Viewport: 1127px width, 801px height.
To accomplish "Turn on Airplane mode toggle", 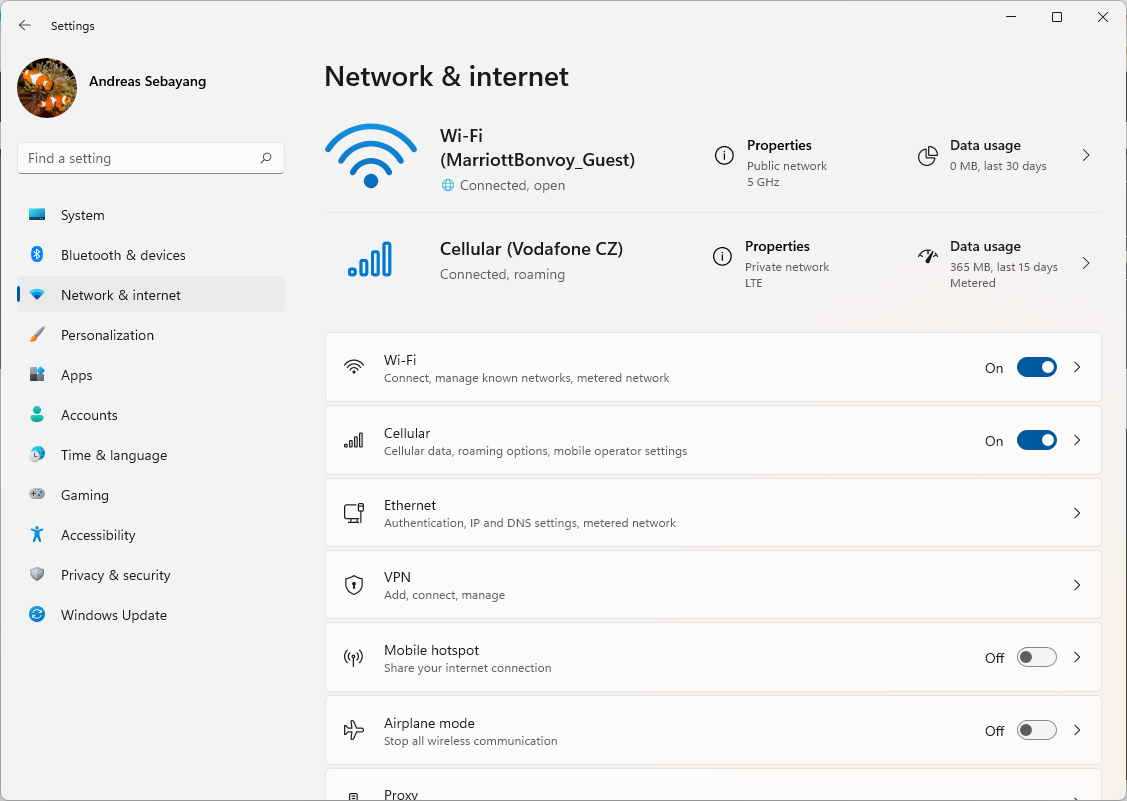I will [1036, 731].
